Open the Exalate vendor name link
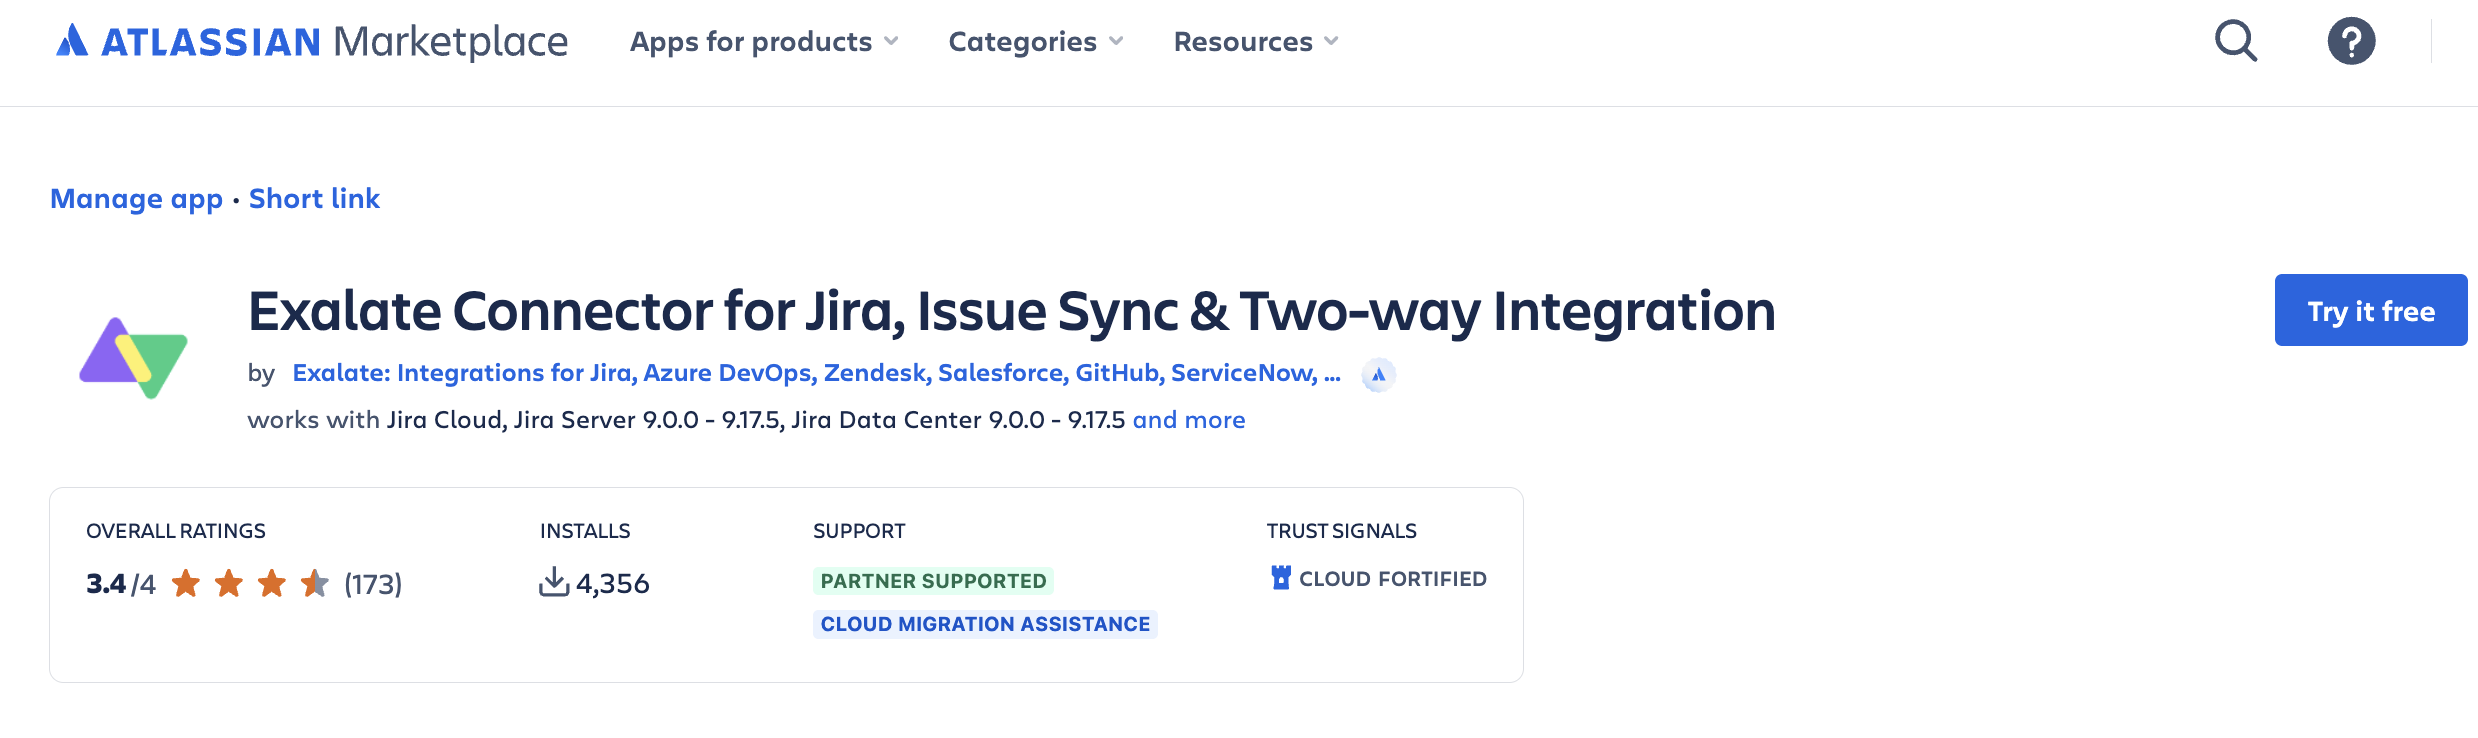The width and height of the screenshot is (2478, 738). [x=816, y=373]
